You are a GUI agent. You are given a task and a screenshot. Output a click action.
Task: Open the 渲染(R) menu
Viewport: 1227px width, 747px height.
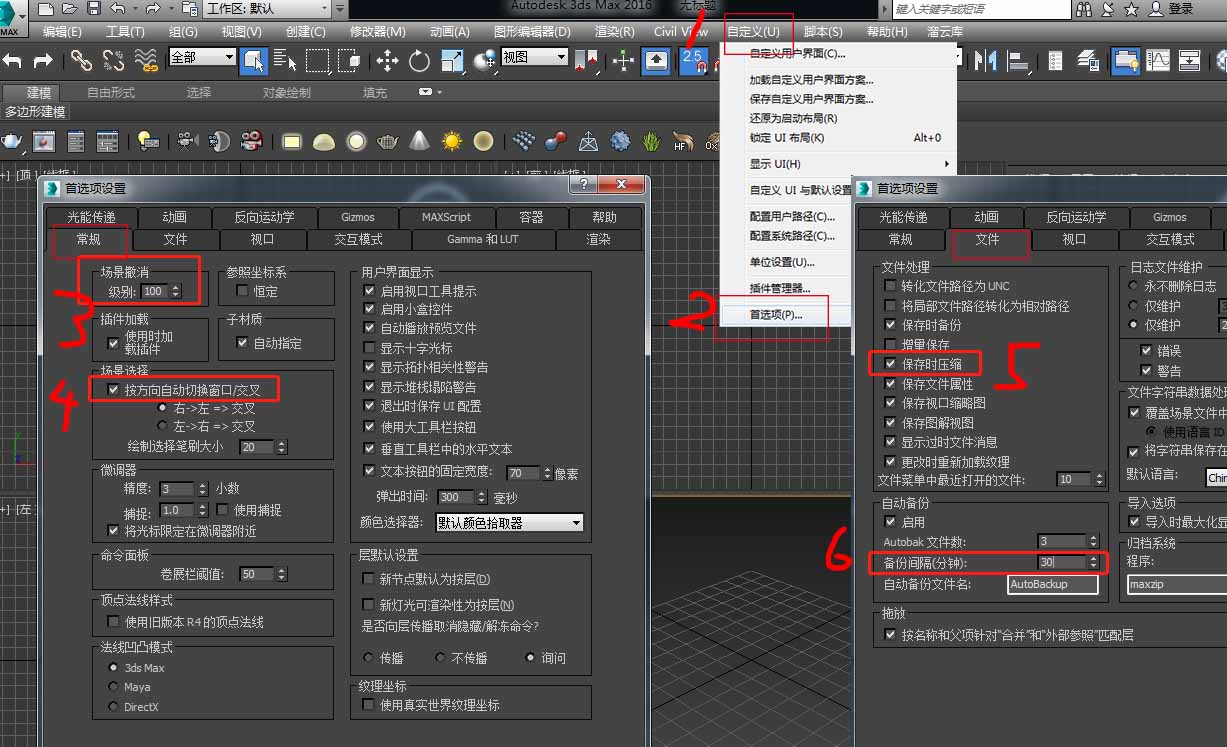pos(614,31)
